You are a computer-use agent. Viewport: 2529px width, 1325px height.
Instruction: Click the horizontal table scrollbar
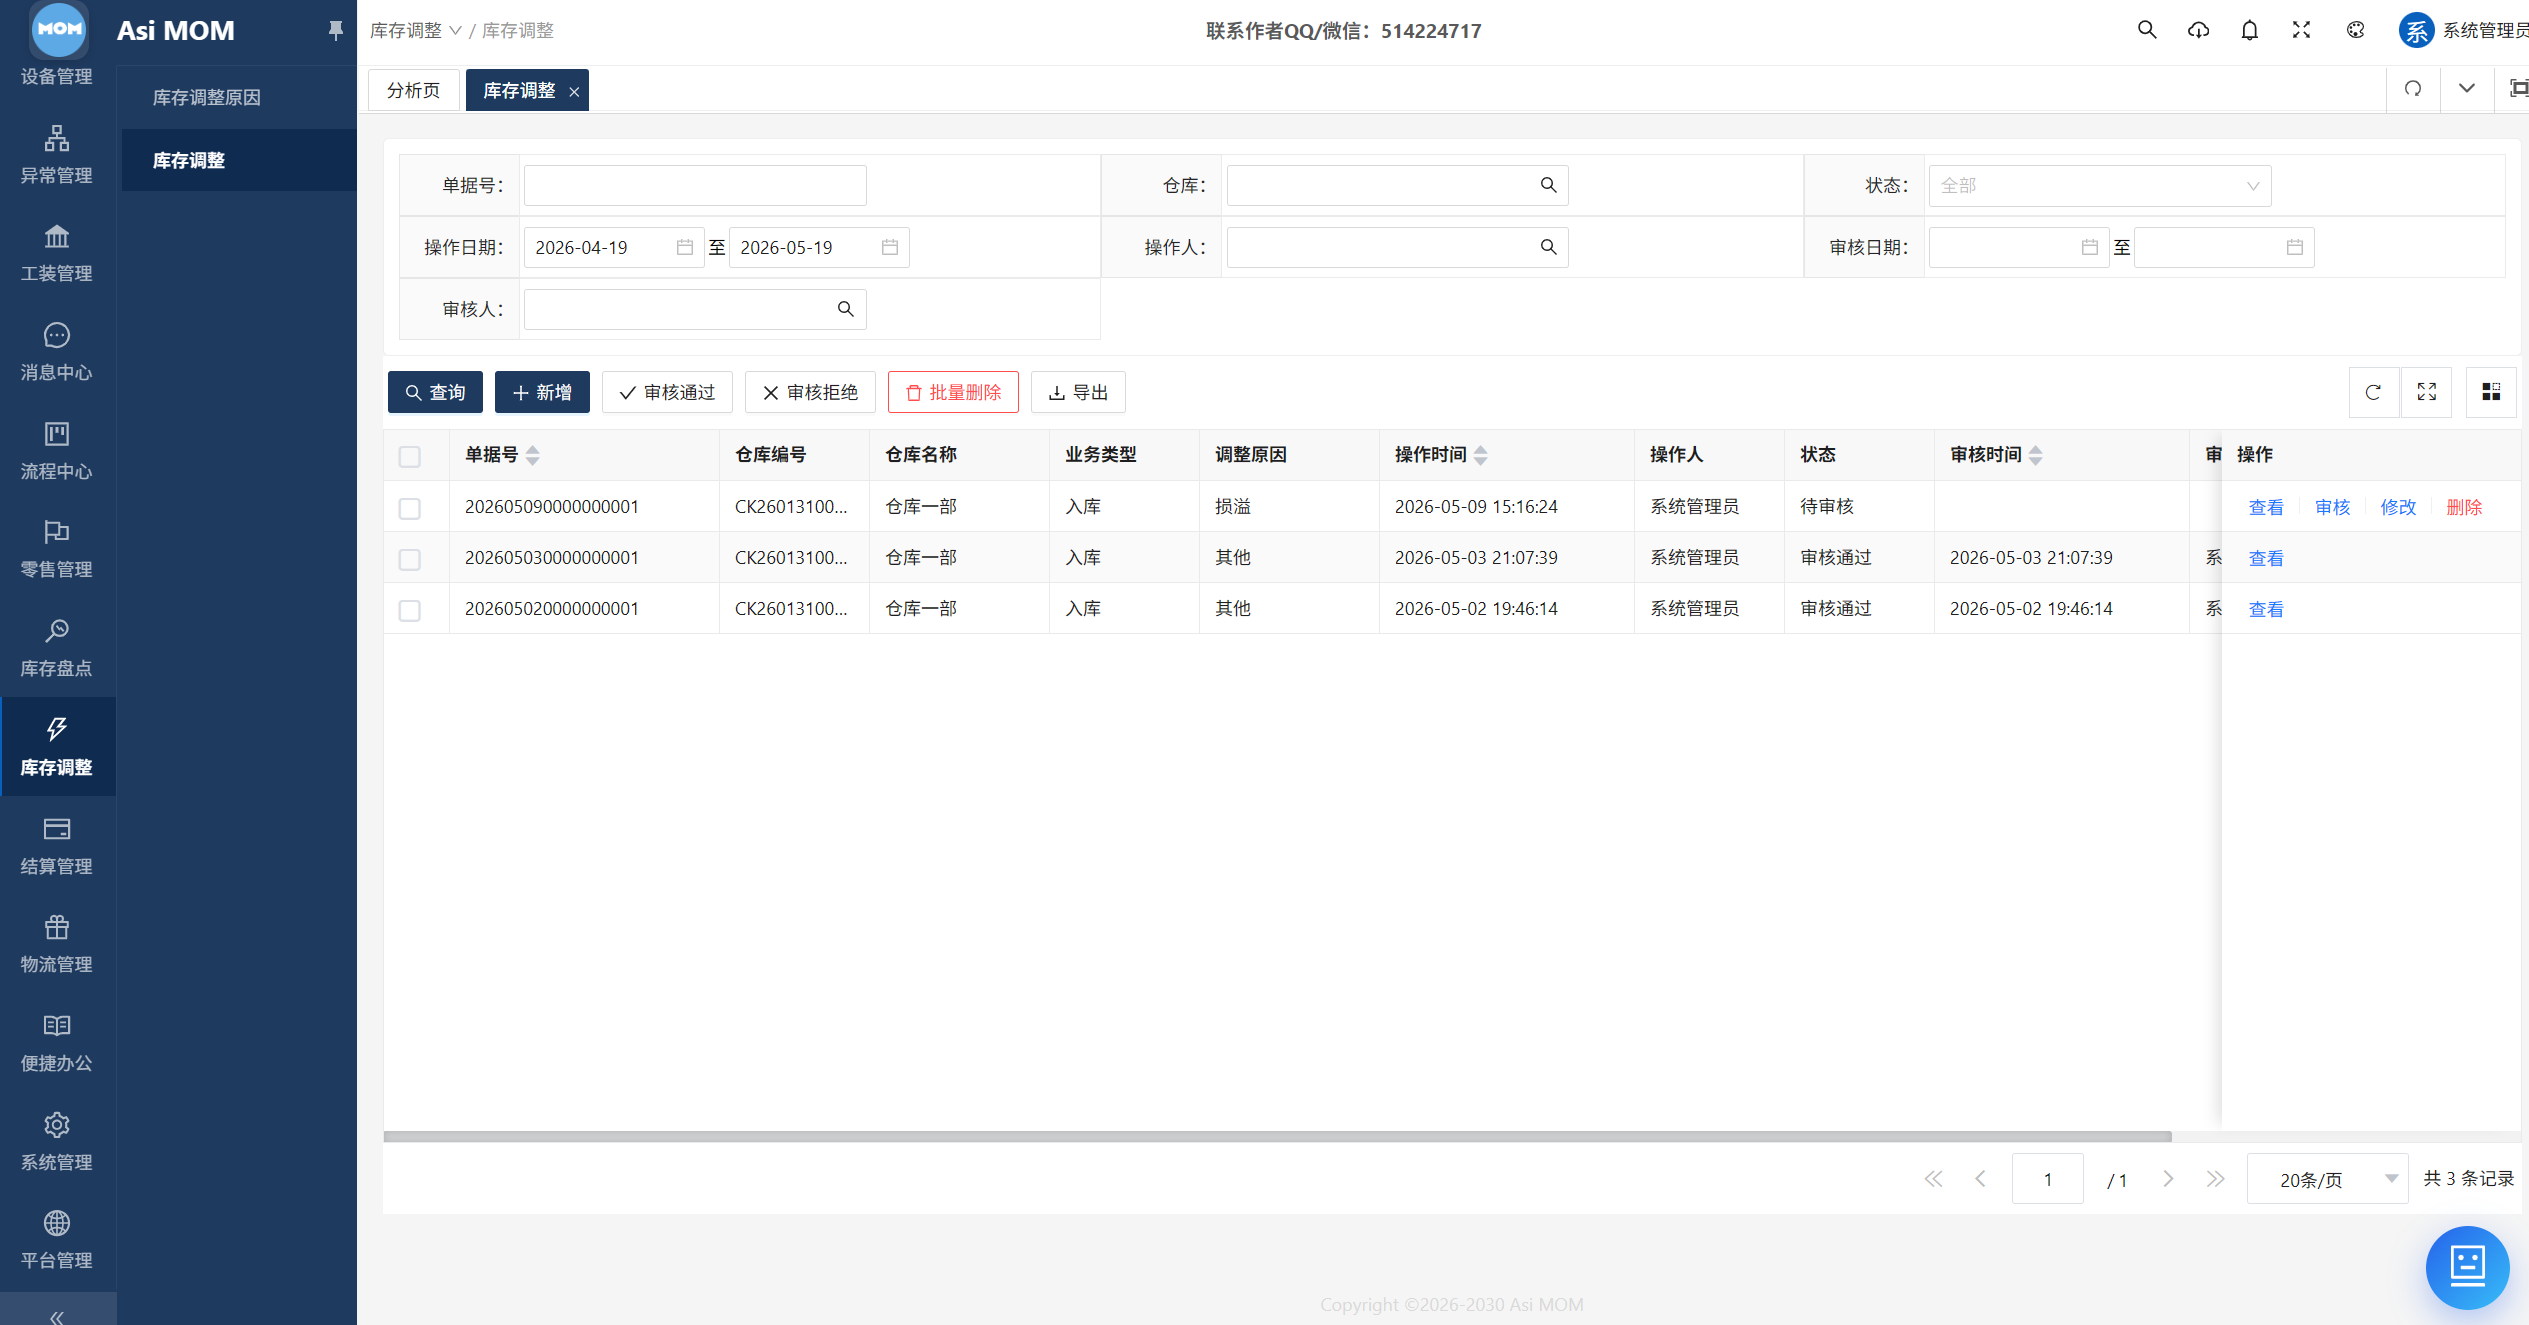(x=1277, y=1137)
